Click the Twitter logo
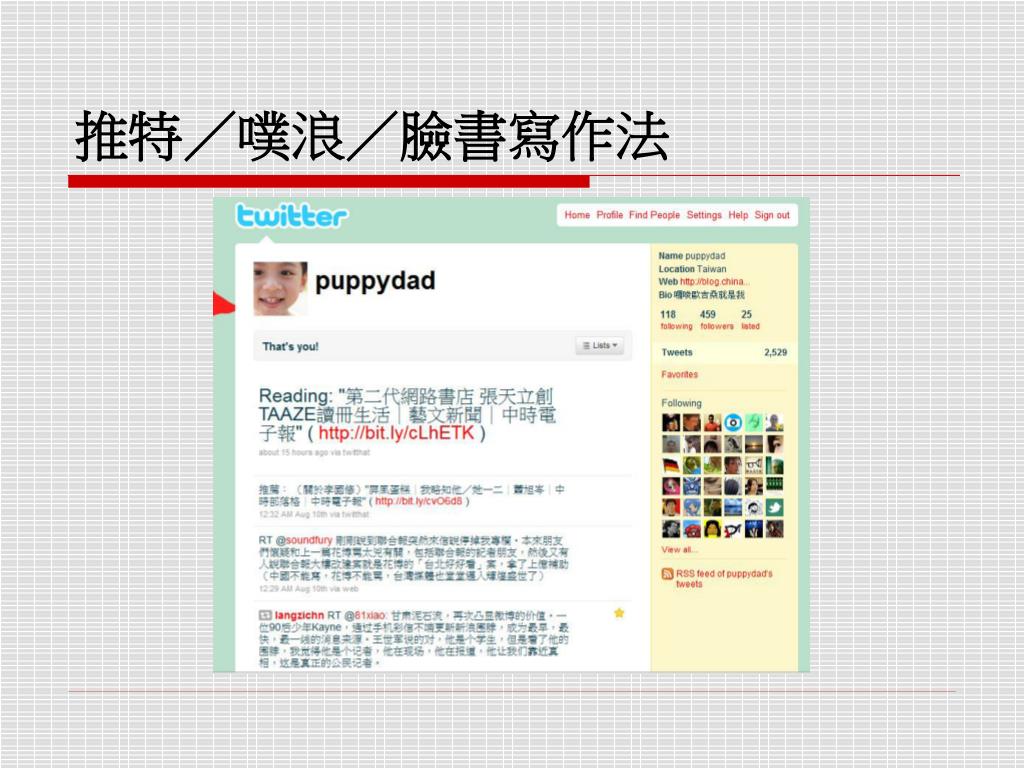This screenshot has width=1024, height=768. click(x=291, y=216)
